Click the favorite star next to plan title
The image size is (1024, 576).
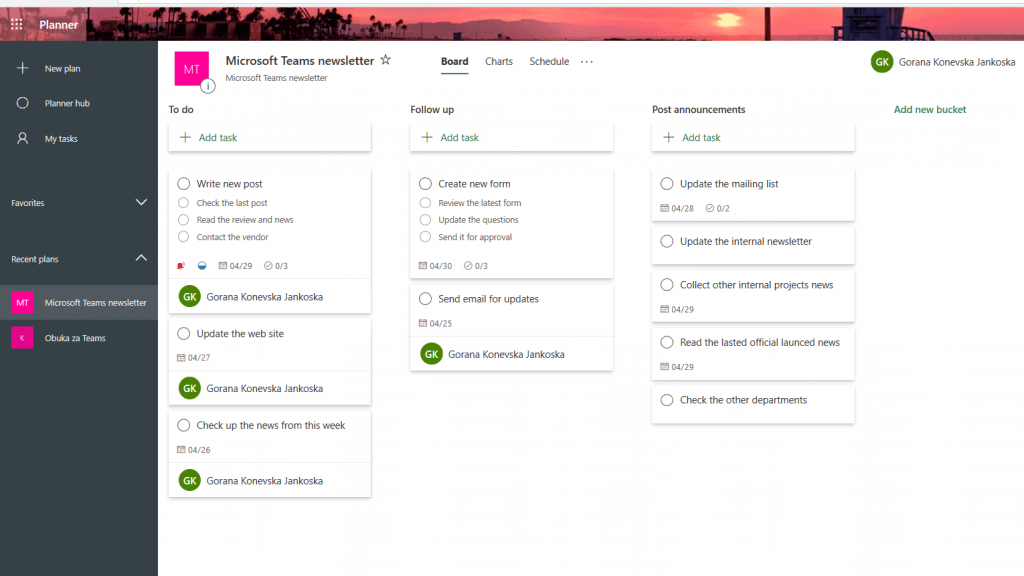(385, 60)
